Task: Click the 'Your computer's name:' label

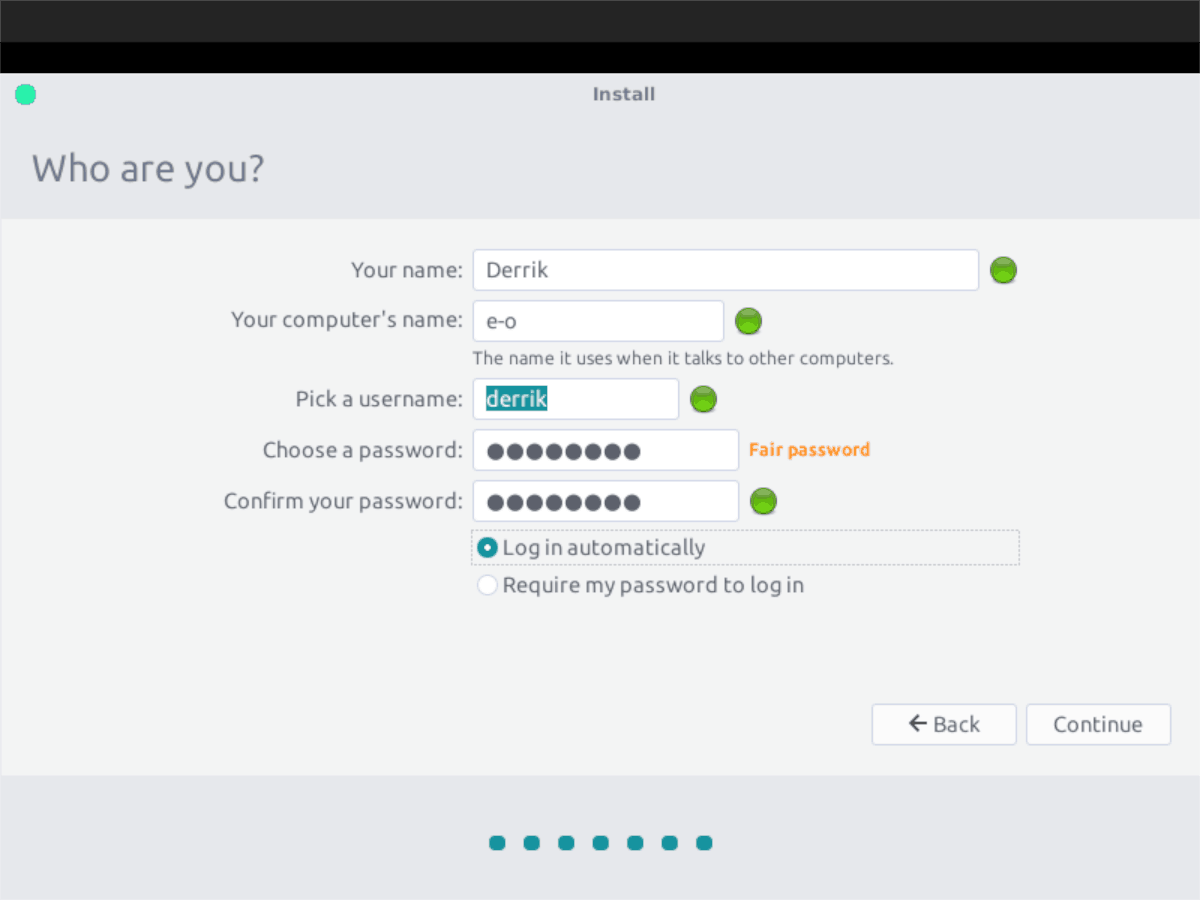Action: [x=347, y=320]
